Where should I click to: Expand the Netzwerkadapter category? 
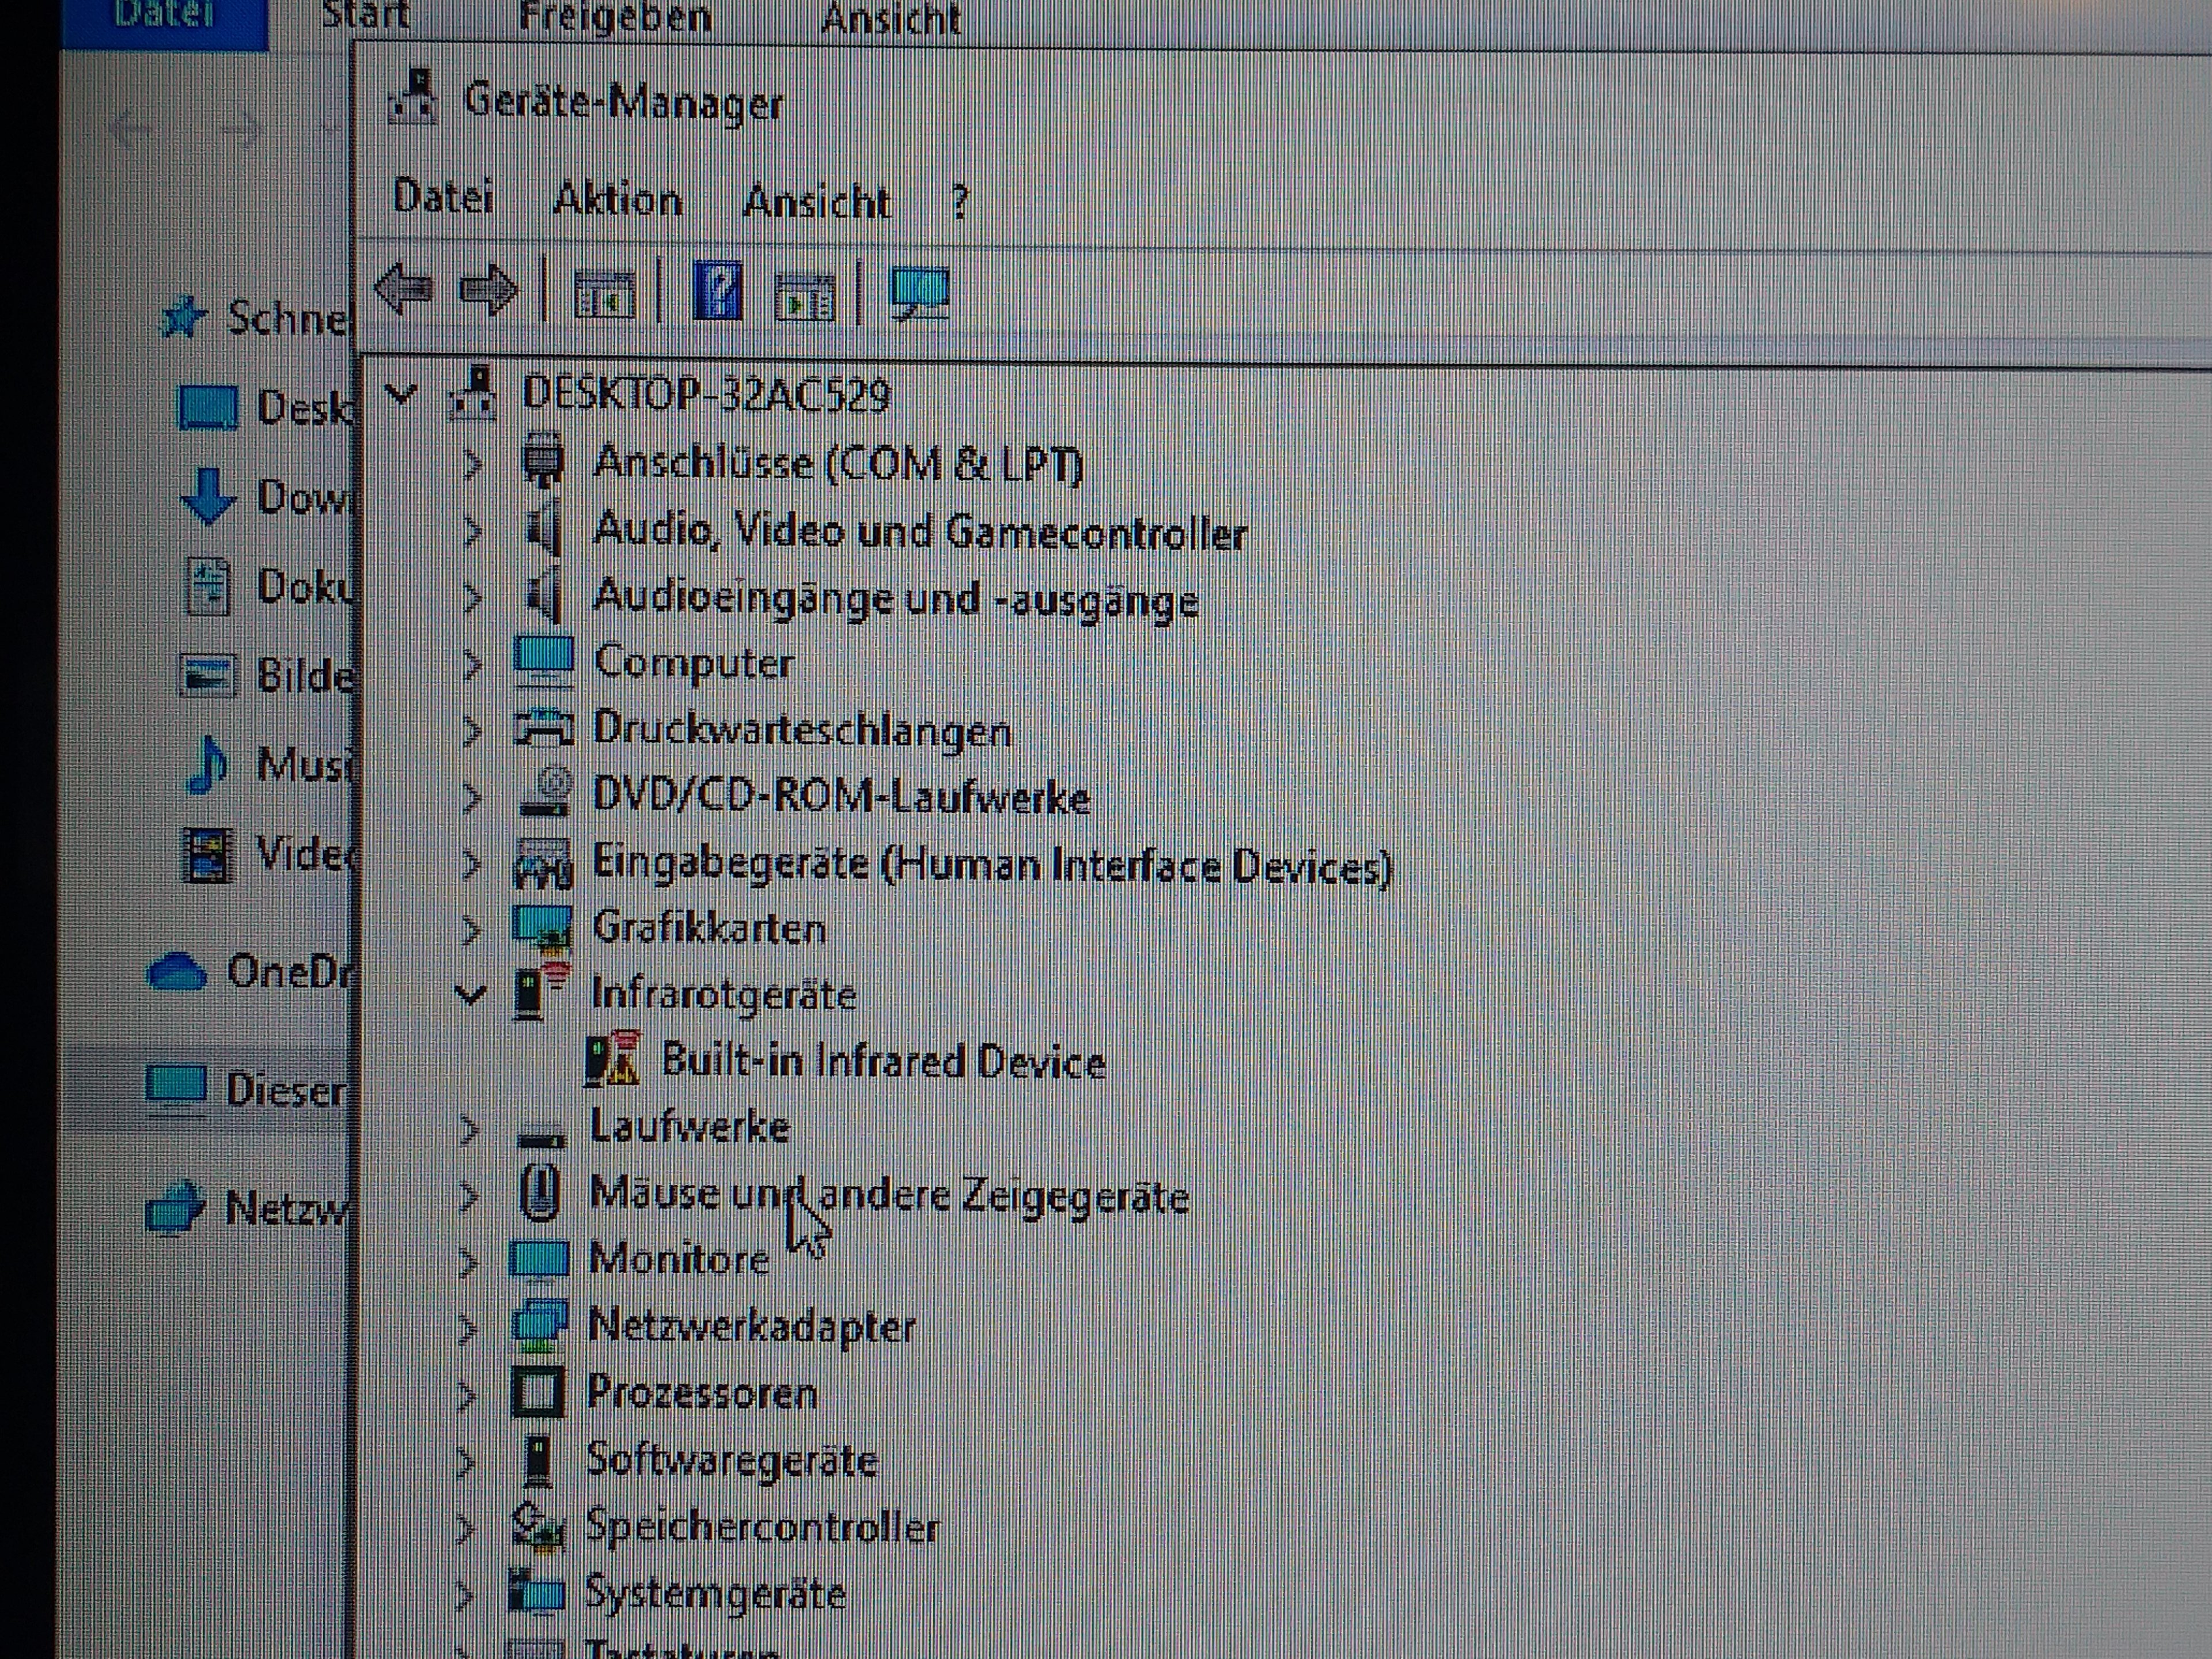[x=467, y=1328]
